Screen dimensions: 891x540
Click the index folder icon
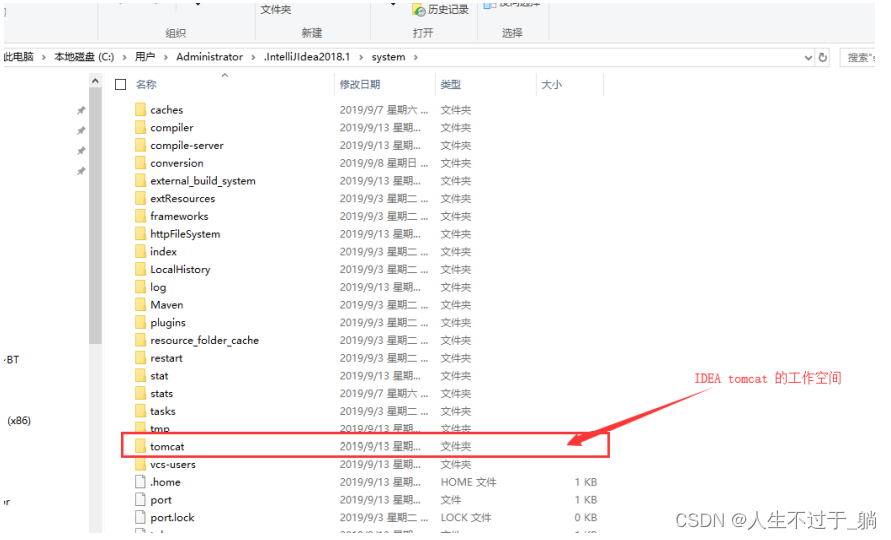click(140, 251)
